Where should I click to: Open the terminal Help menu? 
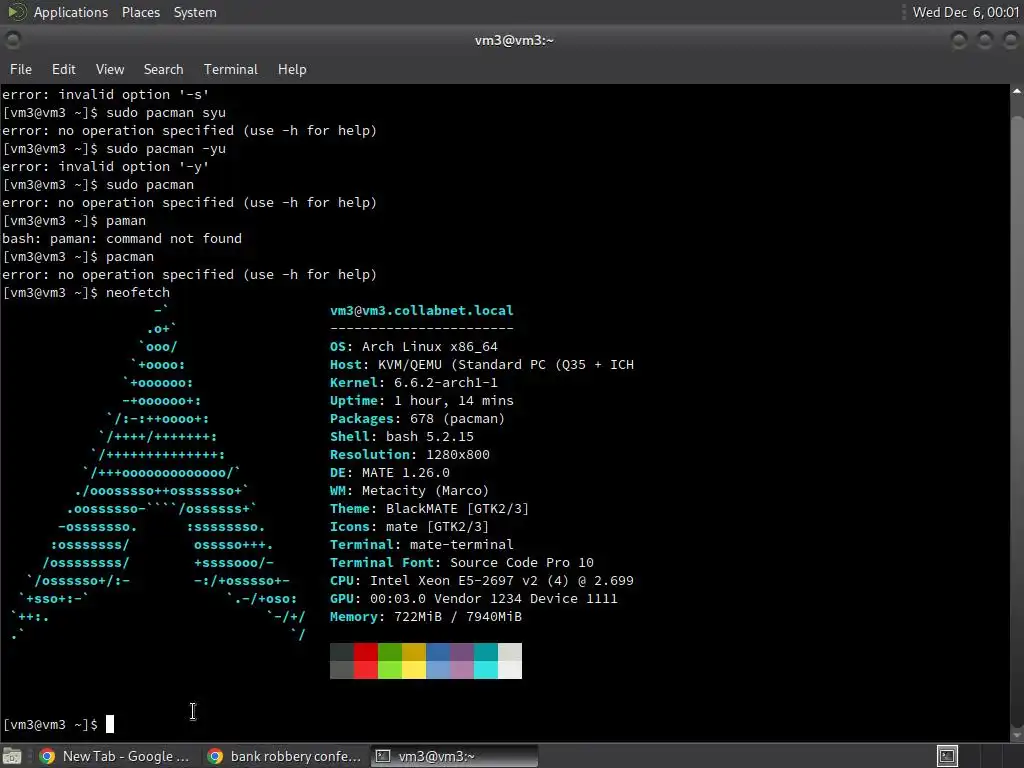coord(292,69)
